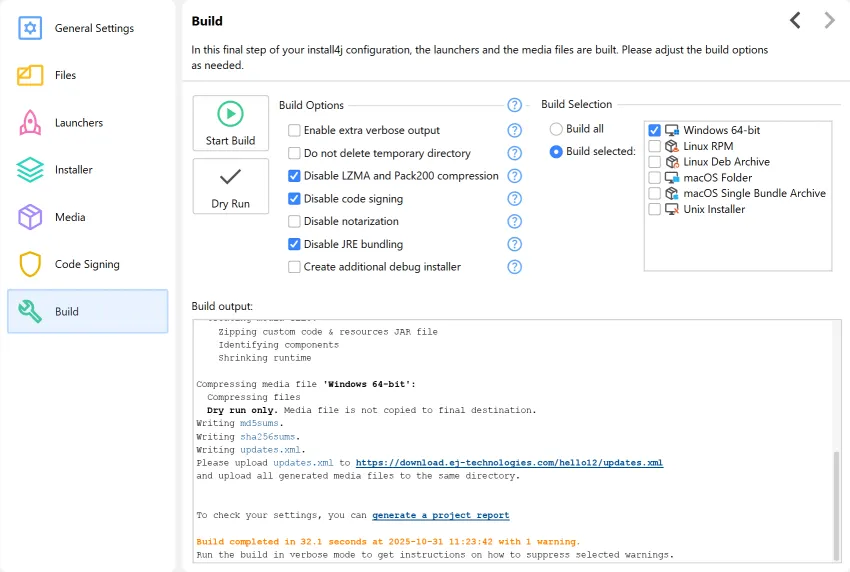Image resolution: width=850 pixels, height=572 pixels.
Task: Click the macOS Single Bundle Archive icon
Action: 672,193
